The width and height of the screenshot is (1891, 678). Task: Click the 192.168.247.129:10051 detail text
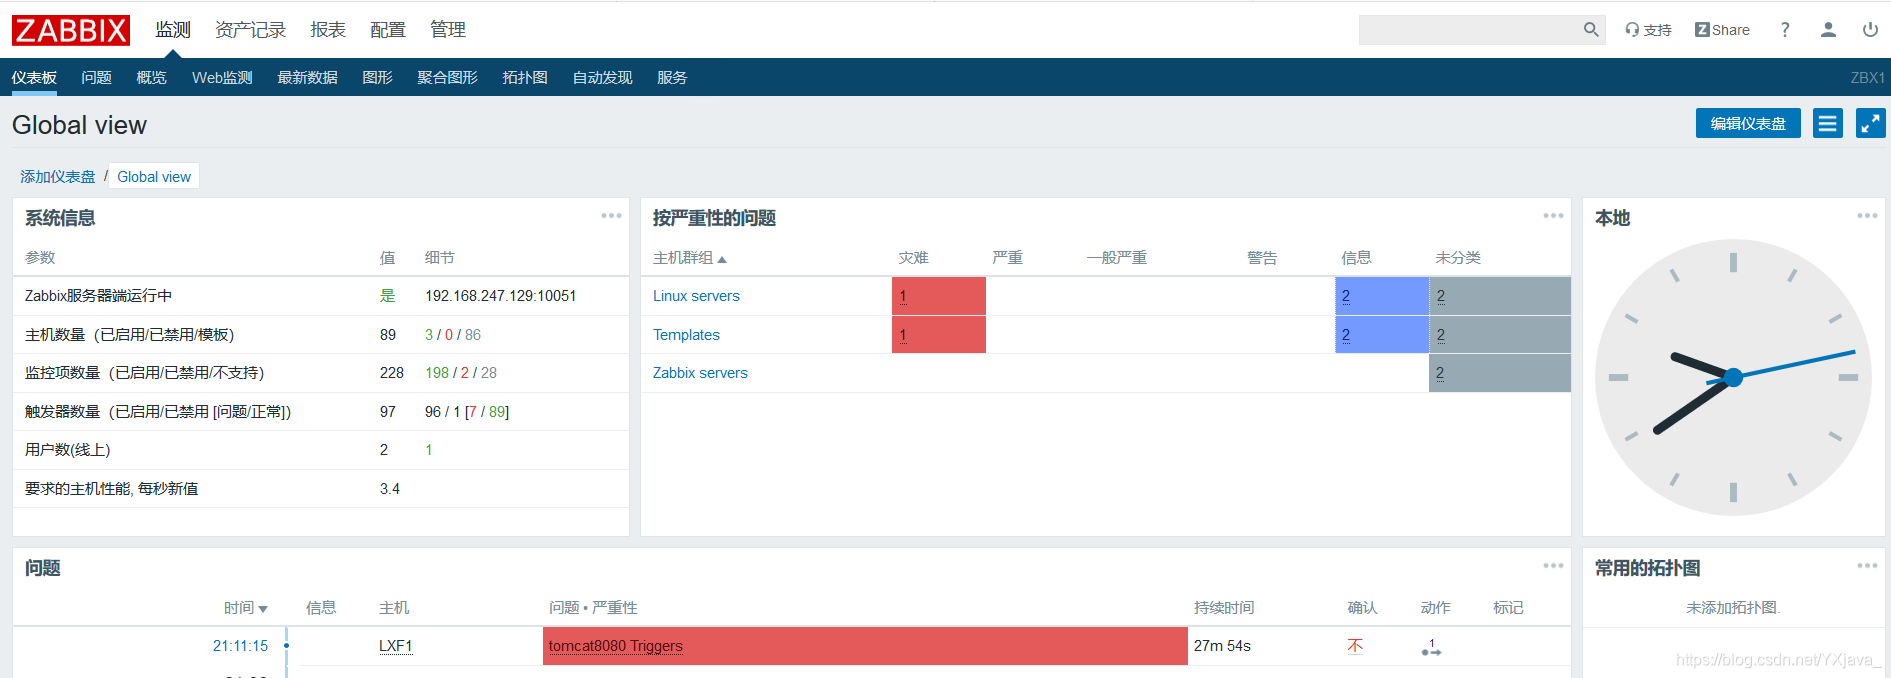(x=501, y=296)
